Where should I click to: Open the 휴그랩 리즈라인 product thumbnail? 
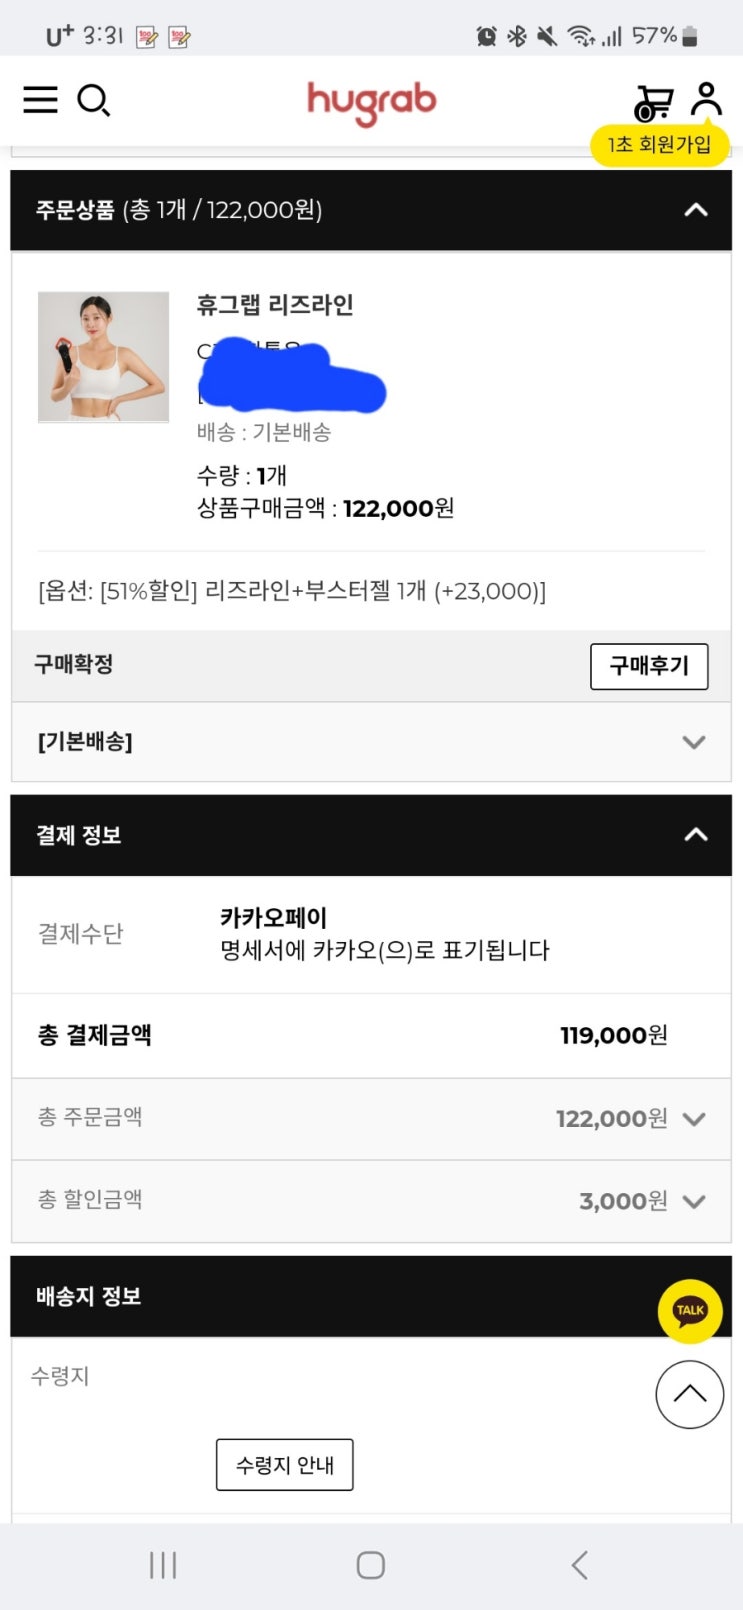tap(103, 357)
